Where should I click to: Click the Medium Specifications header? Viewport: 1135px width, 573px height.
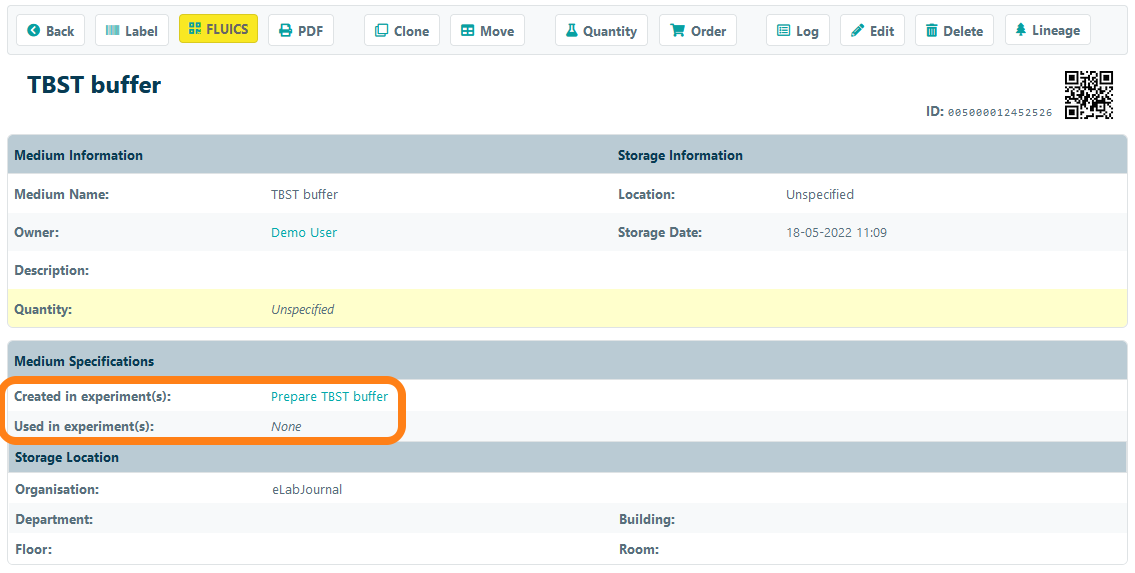84,361
